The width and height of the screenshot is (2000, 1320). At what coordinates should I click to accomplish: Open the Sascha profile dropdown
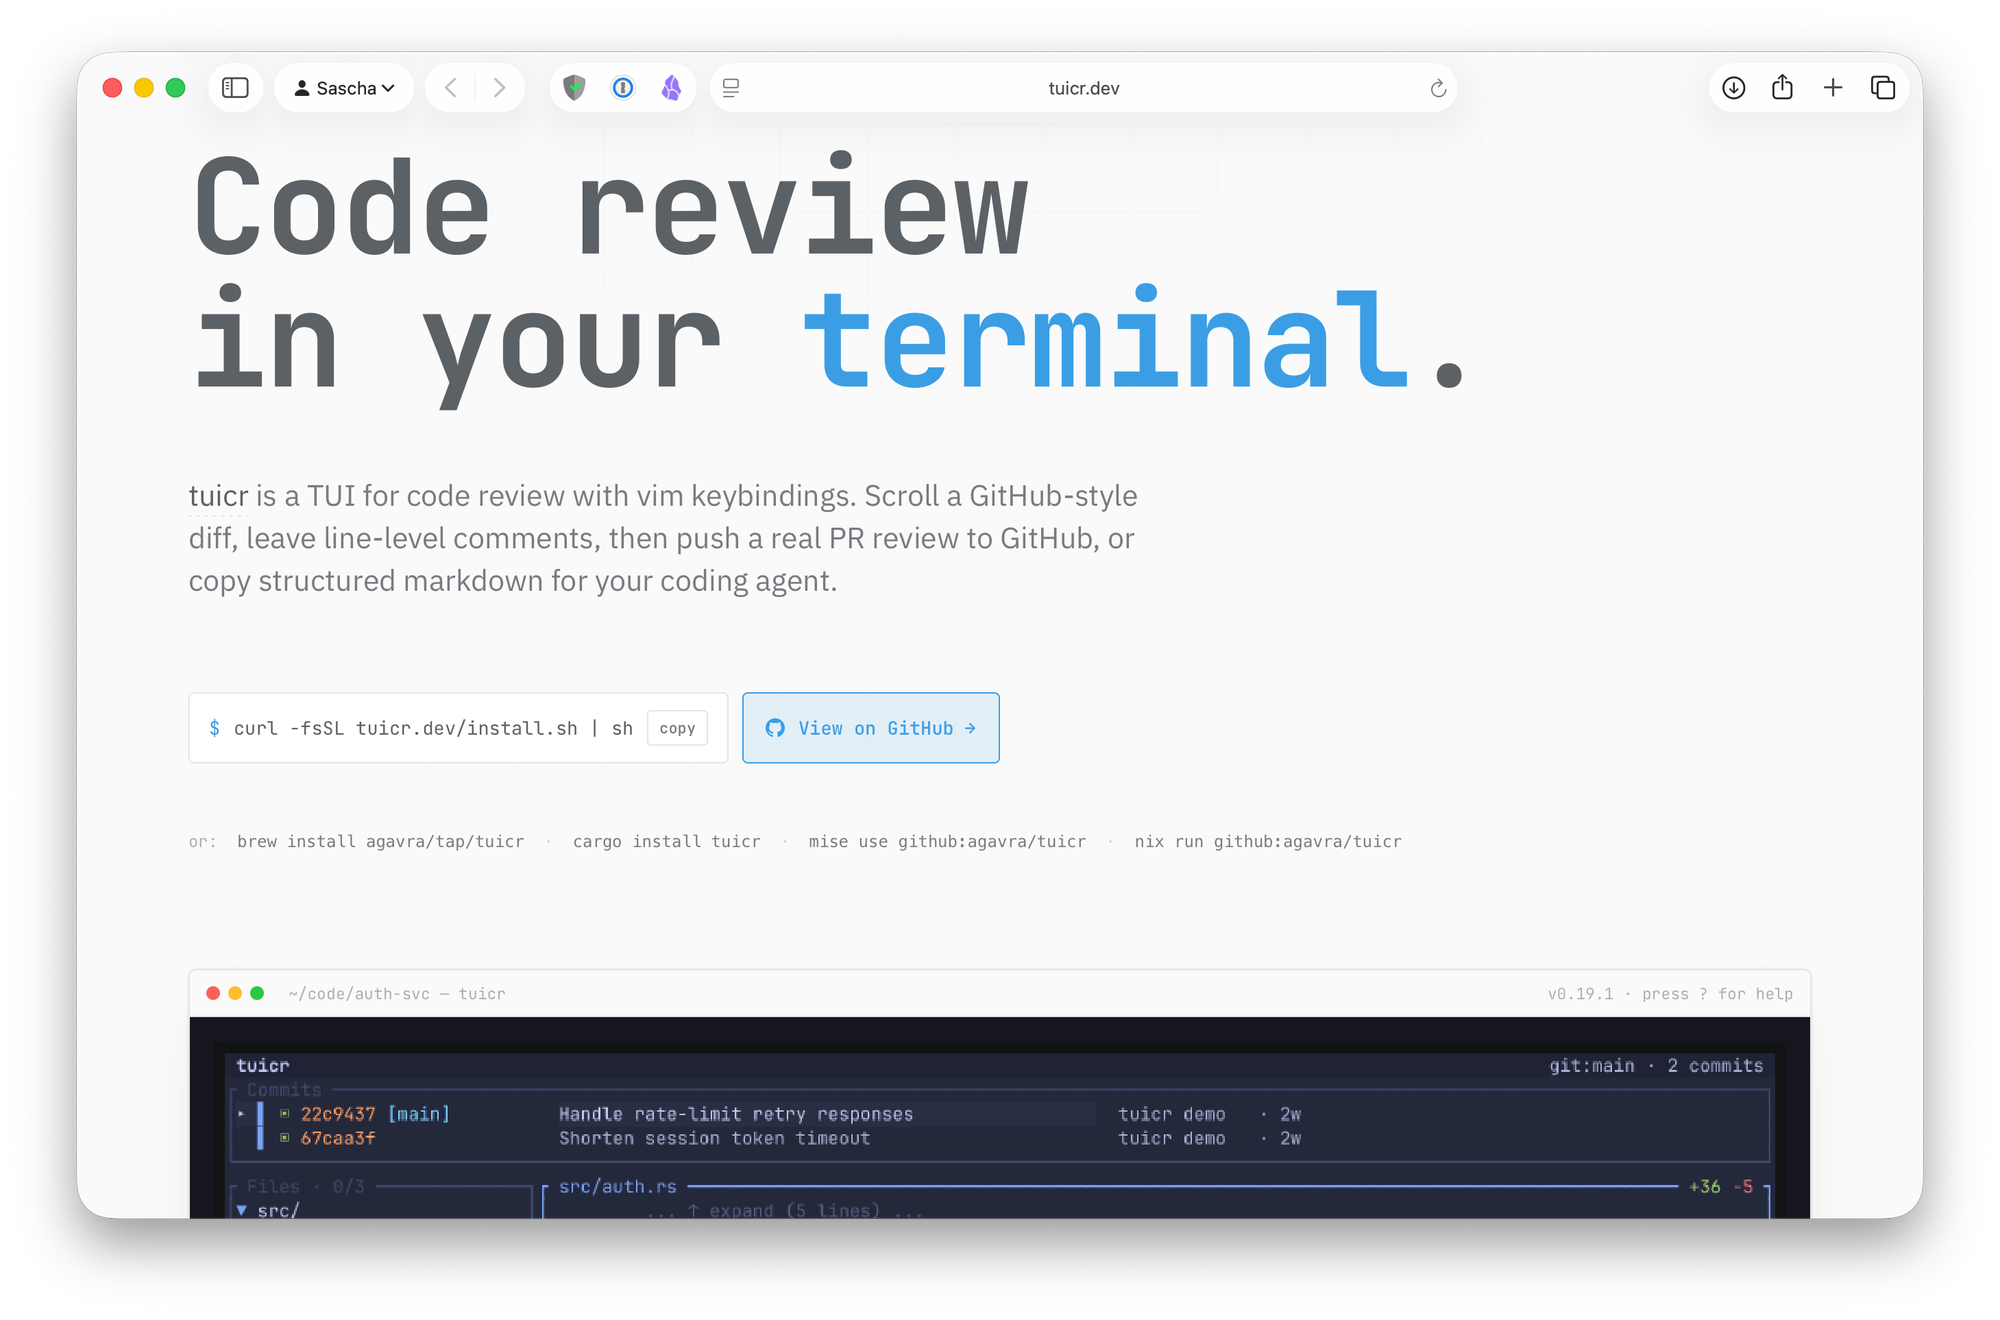[x=344, y=88]
